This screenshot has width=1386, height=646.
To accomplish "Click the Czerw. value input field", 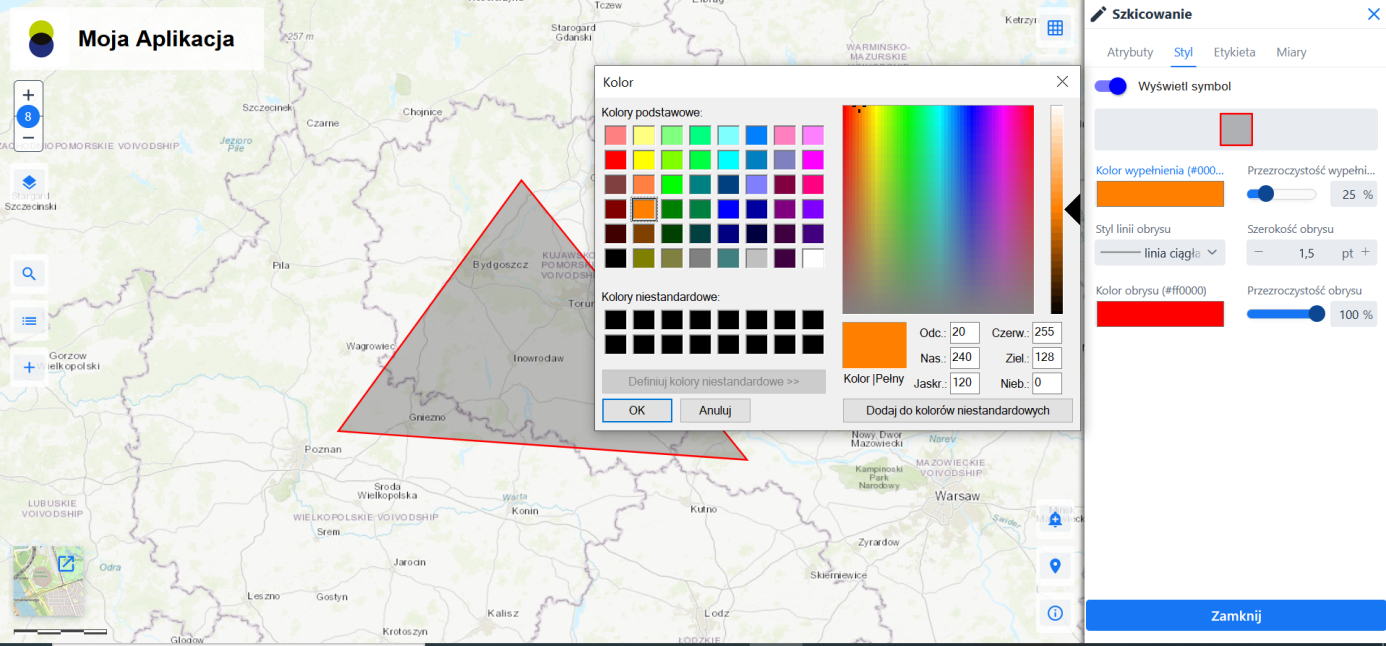I will point(1047,333).
